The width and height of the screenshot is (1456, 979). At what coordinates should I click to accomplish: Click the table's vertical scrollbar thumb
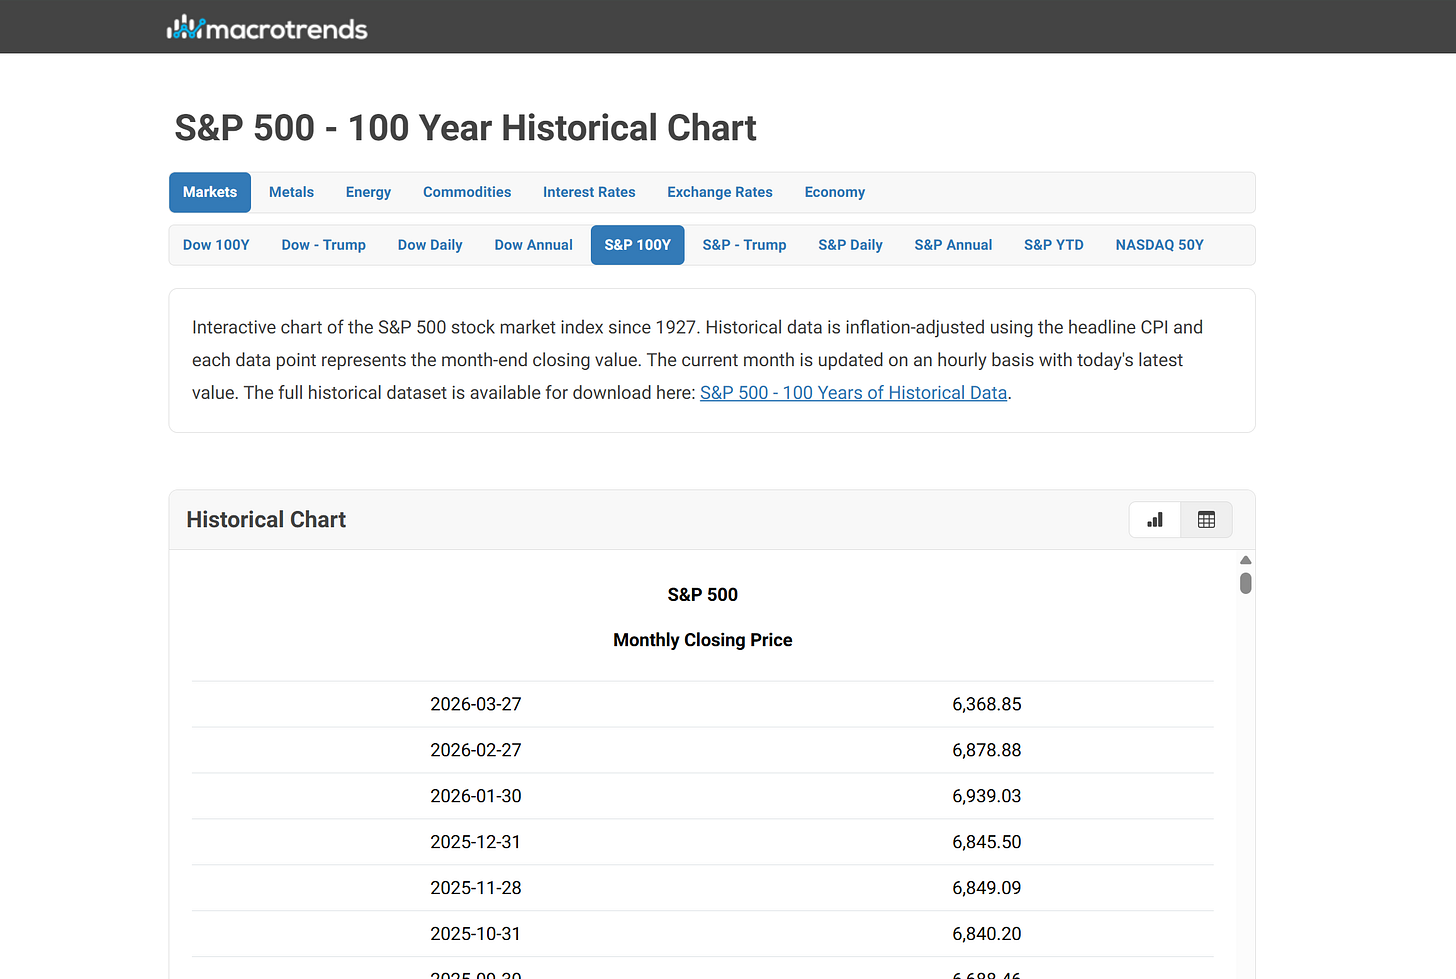[x=1246, y=583]
